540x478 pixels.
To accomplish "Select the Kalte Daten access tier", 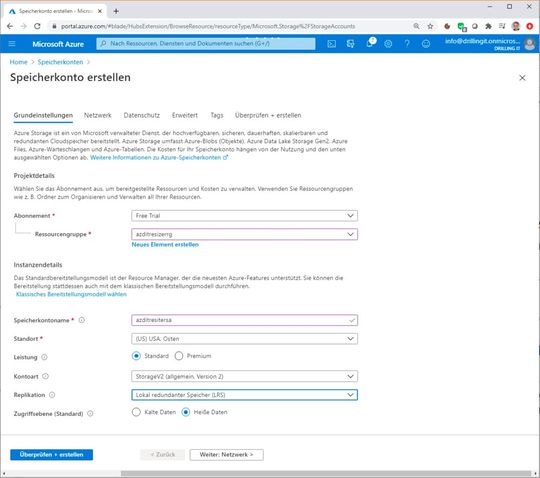I will [136, 412].
